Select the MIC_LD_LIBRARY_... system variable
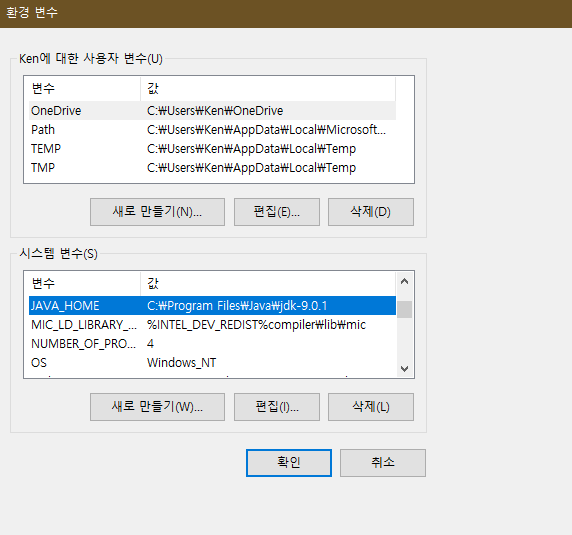Image resolution: width=572 pixels, height=535 pixels. 212,324
